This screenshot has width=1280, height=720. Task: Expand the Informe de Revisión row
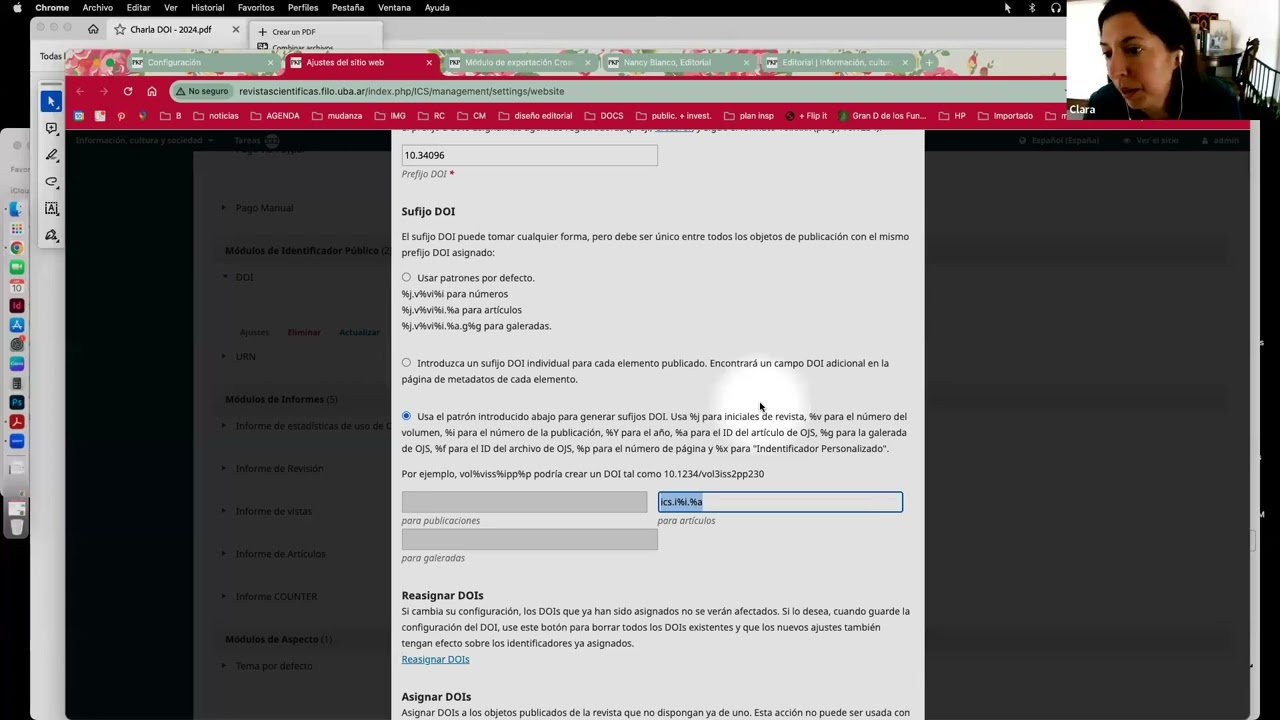pyautogui.click(x=224, y=468)
